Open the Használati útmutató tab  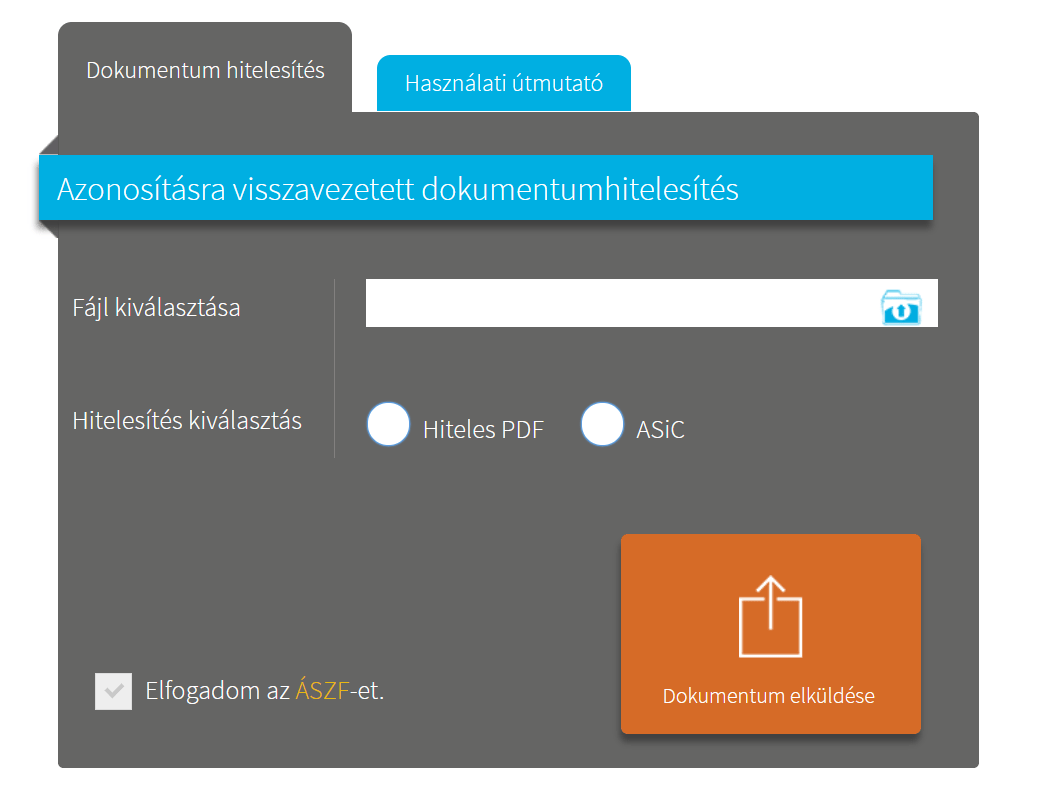(503, 83)
